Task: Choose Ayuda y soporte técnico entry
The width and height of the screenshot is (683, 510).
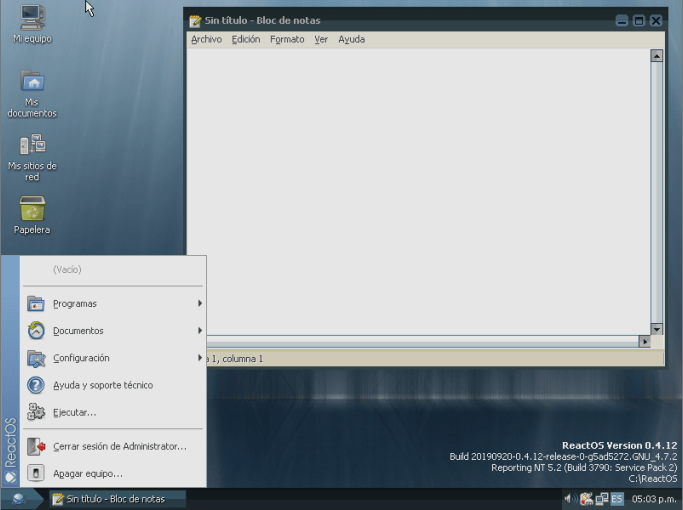Action: click(x=113, y=385)
